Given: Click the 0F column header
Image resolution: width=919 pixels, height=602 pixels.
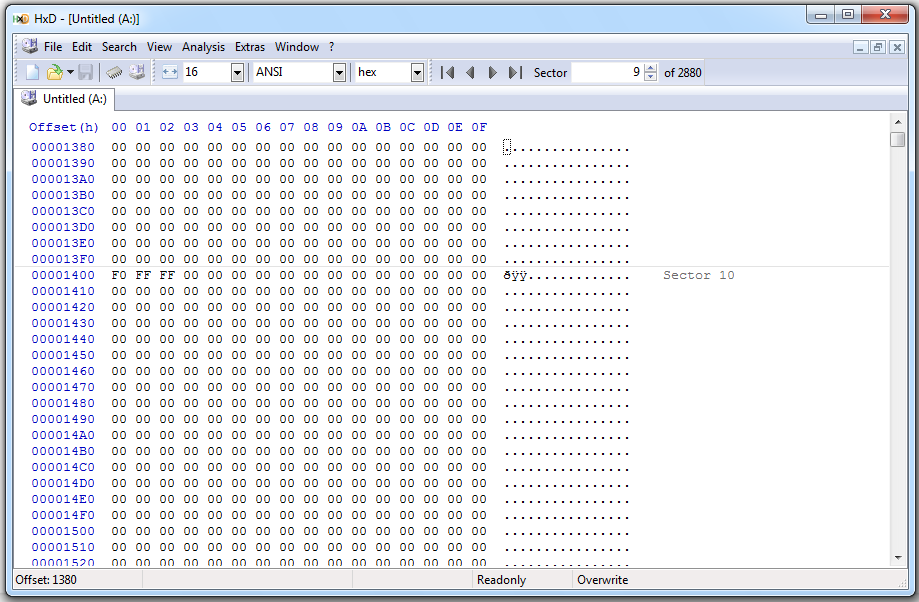Looking at the screenshot, I should [479, 127].
